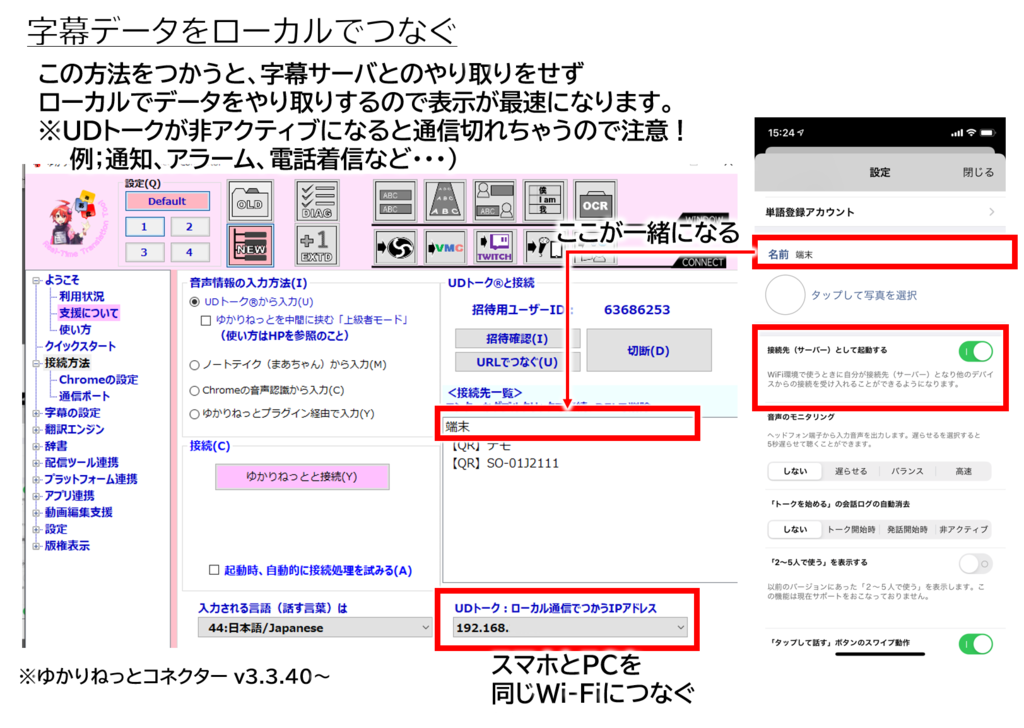The width and height of the screenshot is (1024, 728).
Task: Tap the '名前' field showing '端末'
Action: tap(884, 255)
